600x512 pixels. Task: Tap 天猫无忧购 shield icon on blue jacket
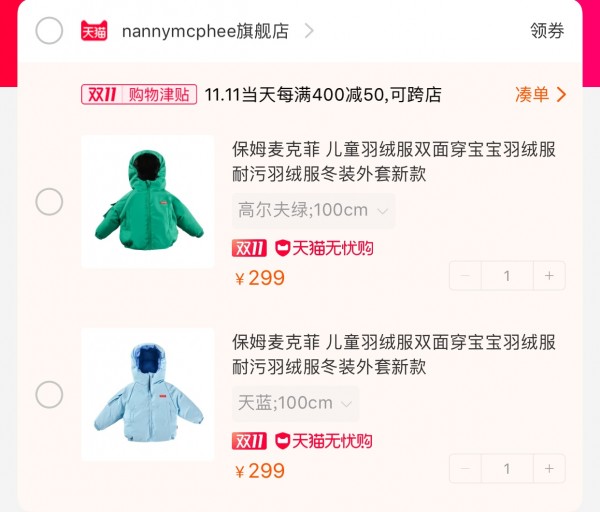click(282, 441)
